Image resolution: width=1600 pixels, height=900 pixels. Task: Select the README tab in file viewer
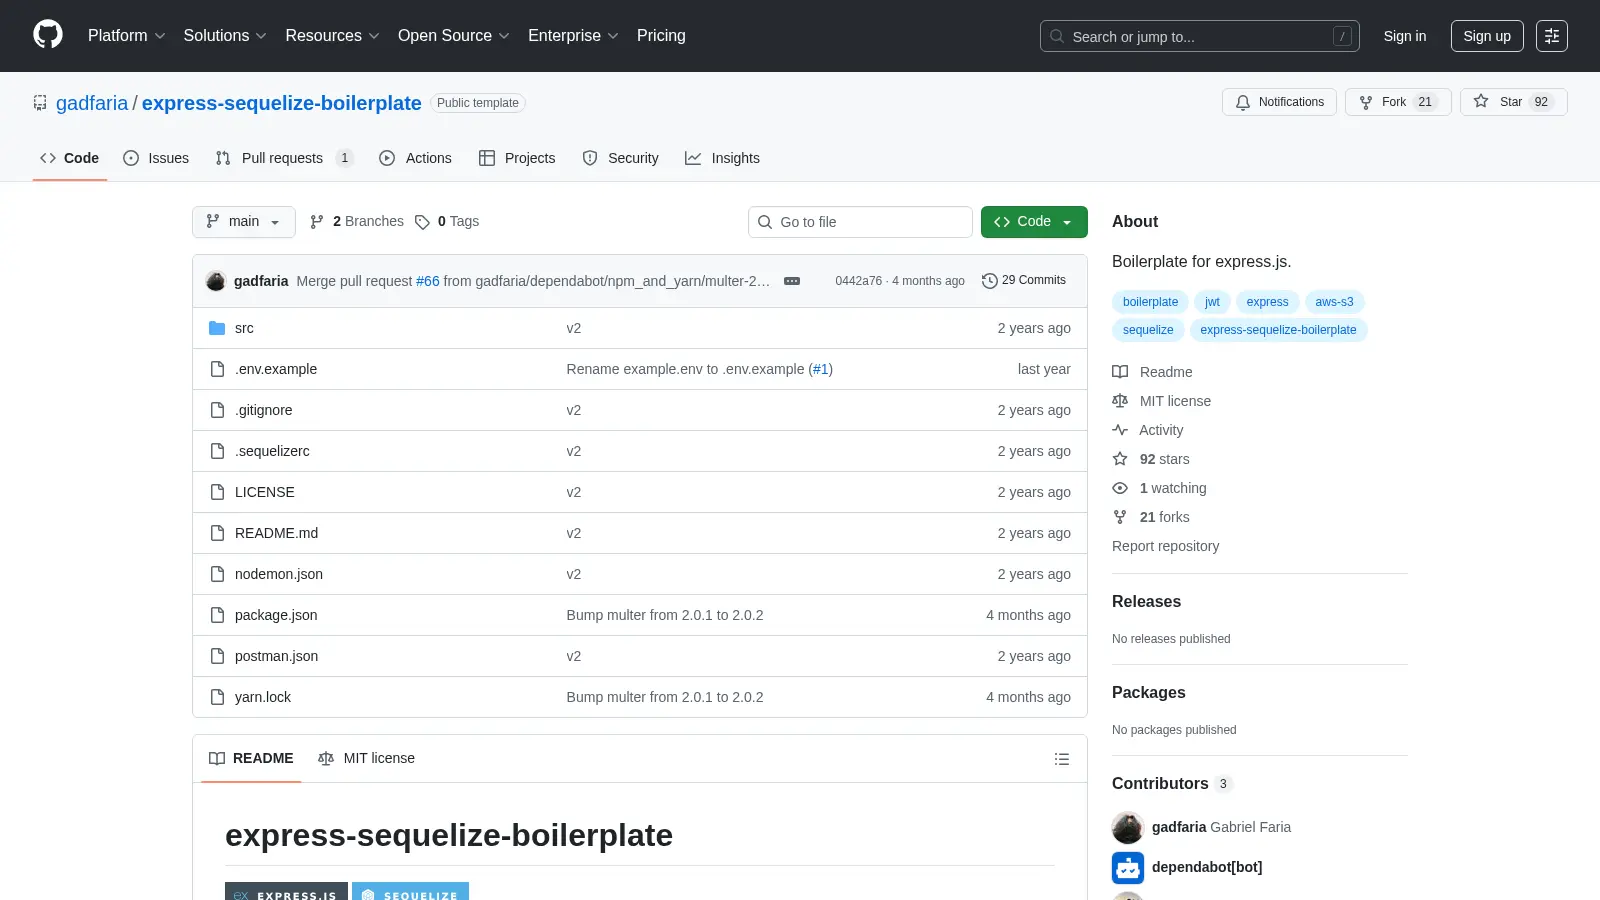pos(251,759)
